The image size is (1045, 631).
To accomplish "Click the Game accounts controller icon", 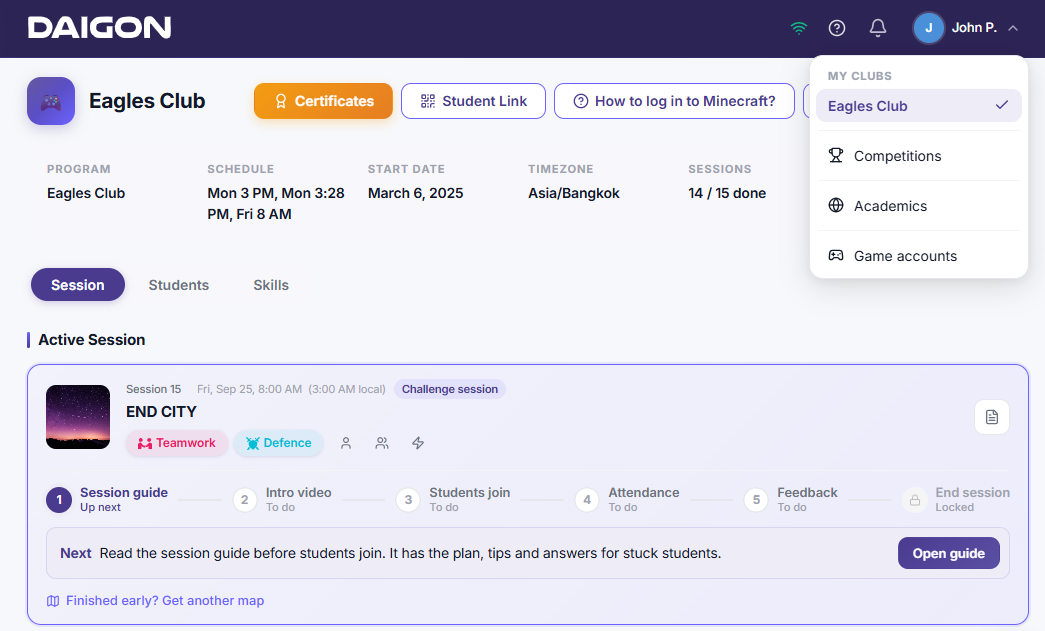I will 836,255.
